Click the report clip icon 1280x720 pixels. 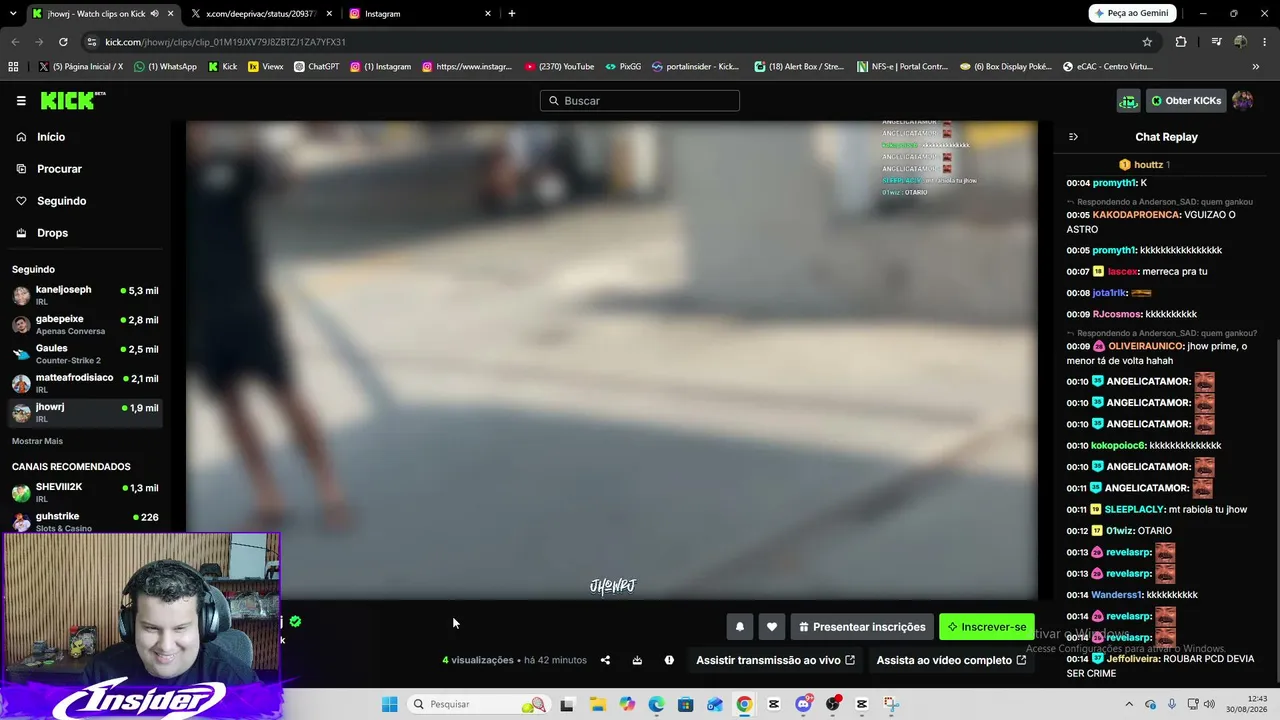[x=669, y=660]
